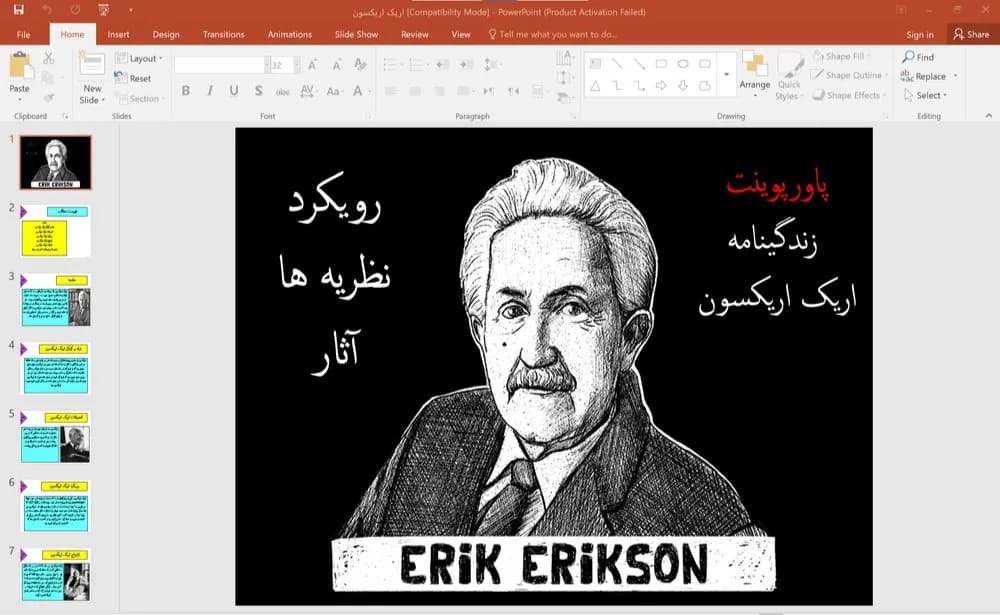Select the Oval shape in shapes gallery

click(683, 64)
